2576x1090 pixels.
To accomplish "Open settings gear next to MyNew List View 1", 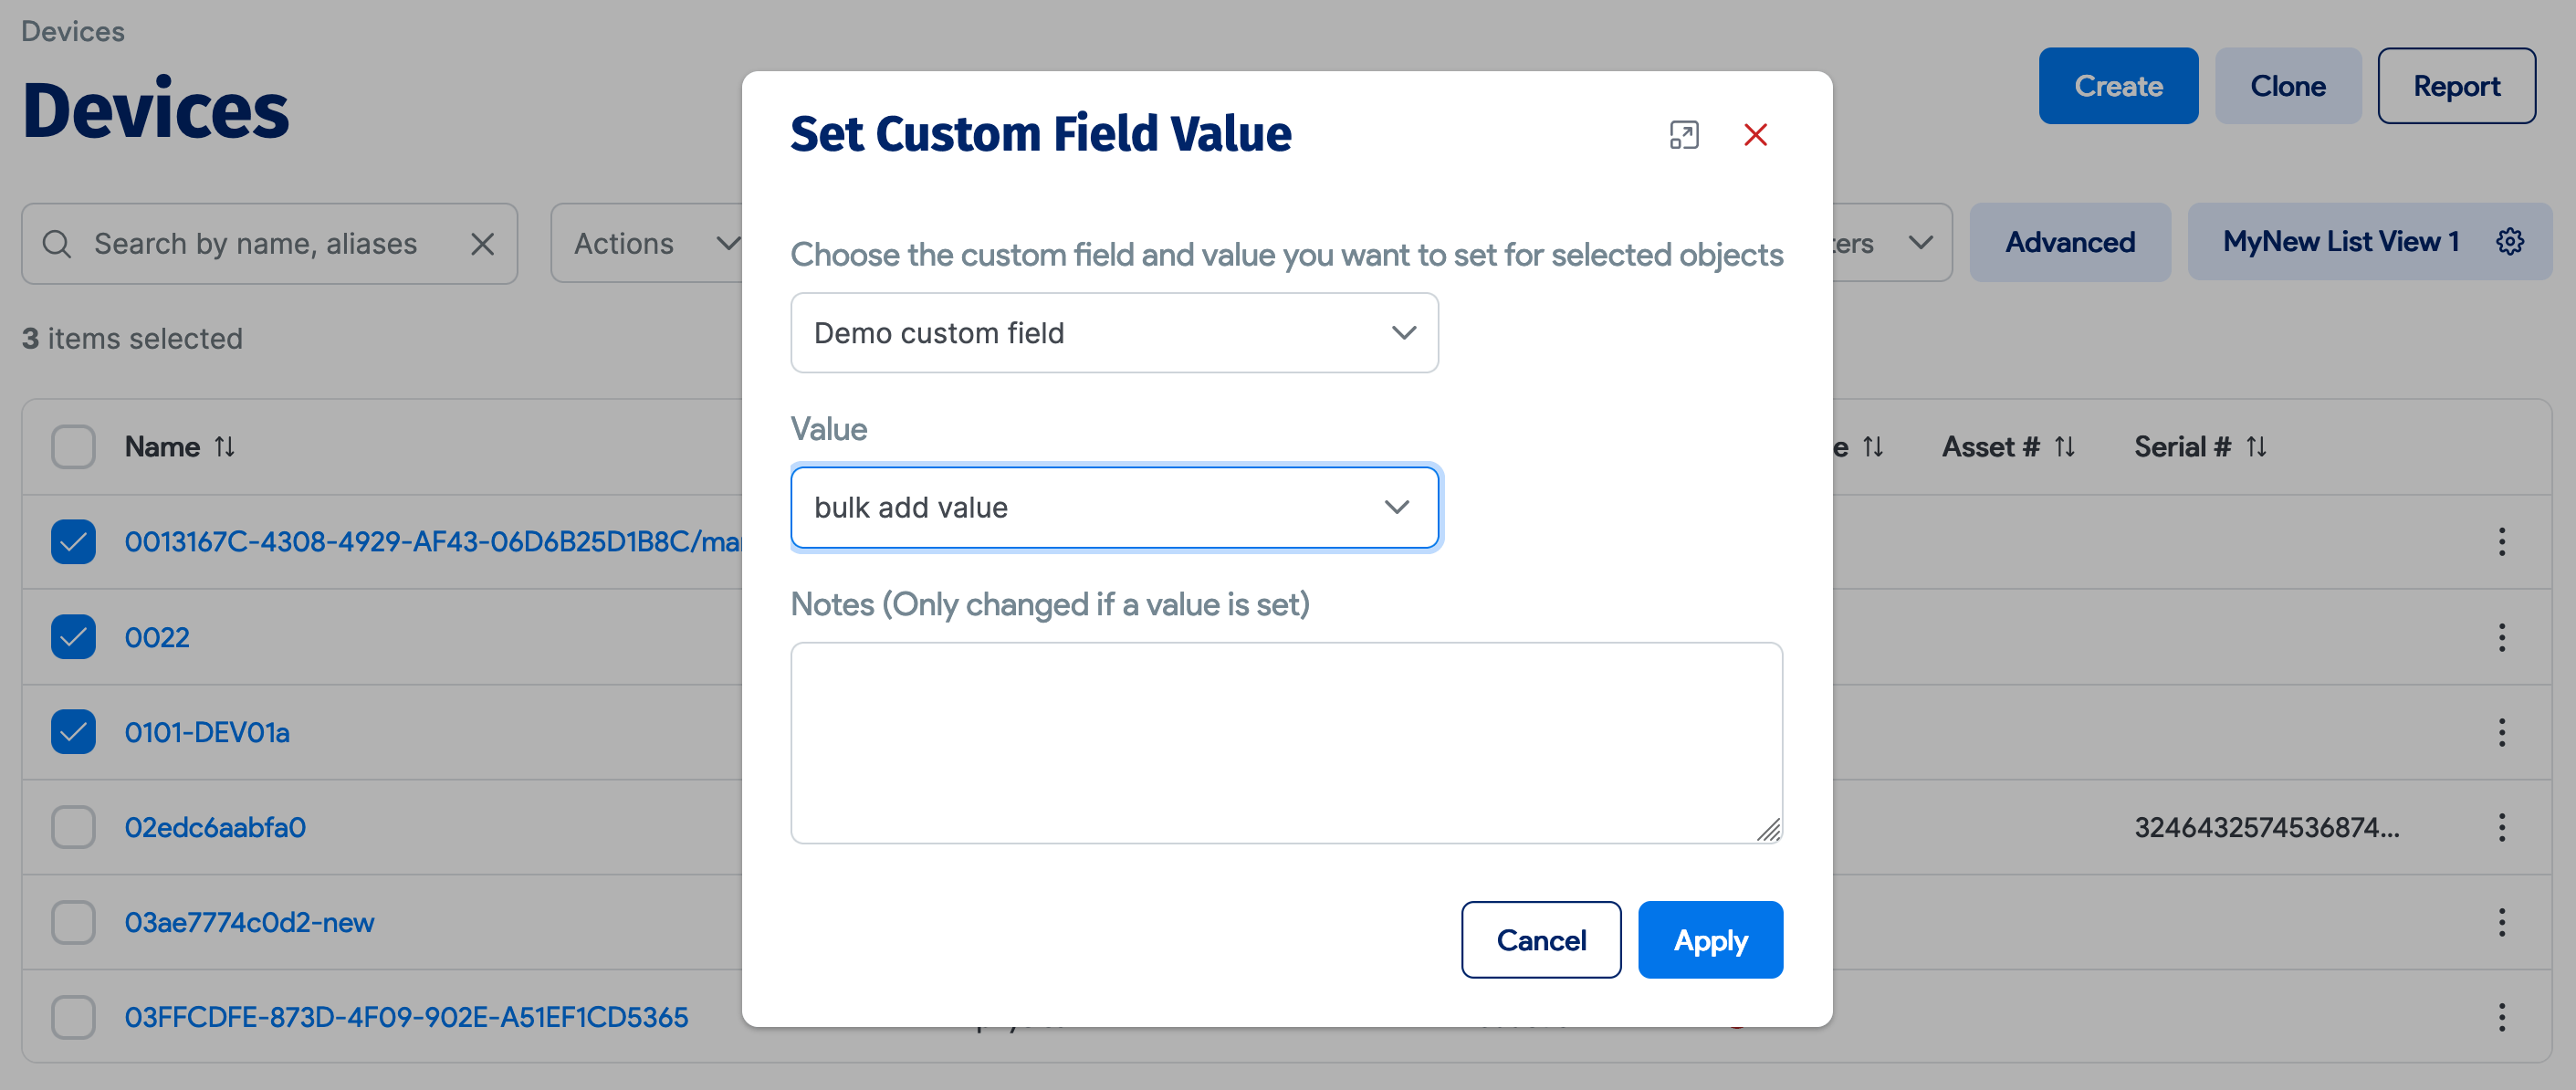I will pos(2511,241).
